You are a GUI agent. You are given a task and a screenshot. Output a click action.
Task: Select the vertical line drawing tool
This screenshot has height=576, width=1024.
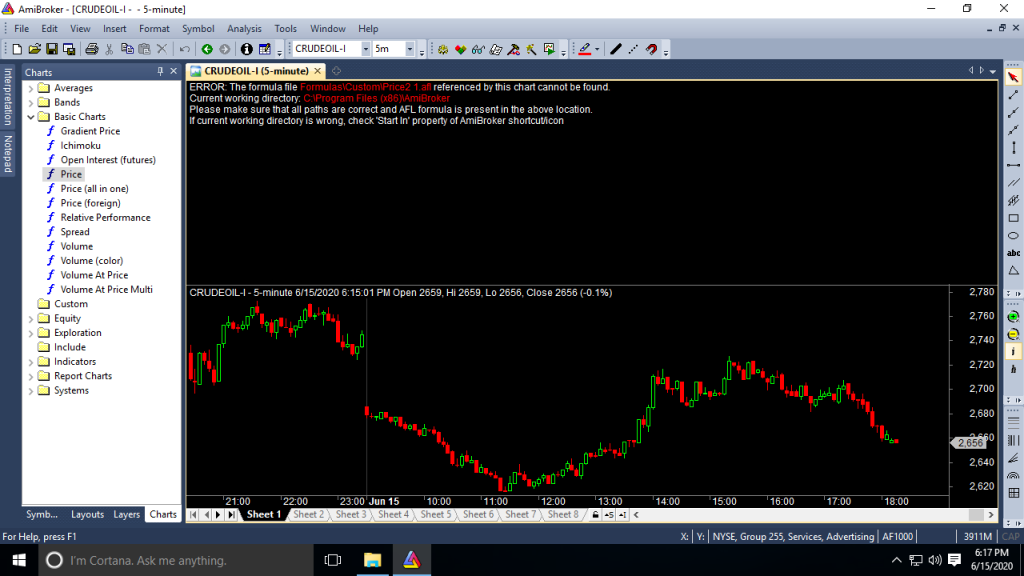[x=1013, y=148]
